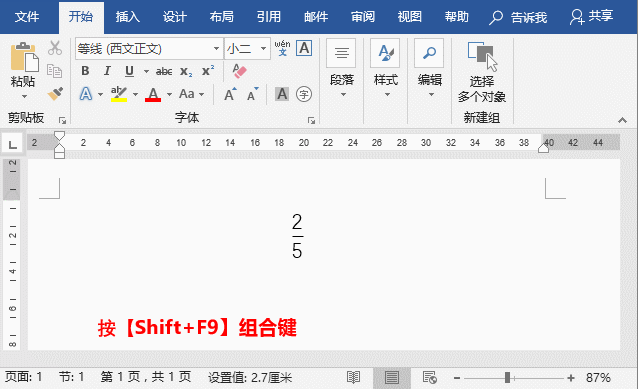Screen dimensions: 638x389
Task: Click the fraction 2/5 in the document
Action: (x=297, y=236)
